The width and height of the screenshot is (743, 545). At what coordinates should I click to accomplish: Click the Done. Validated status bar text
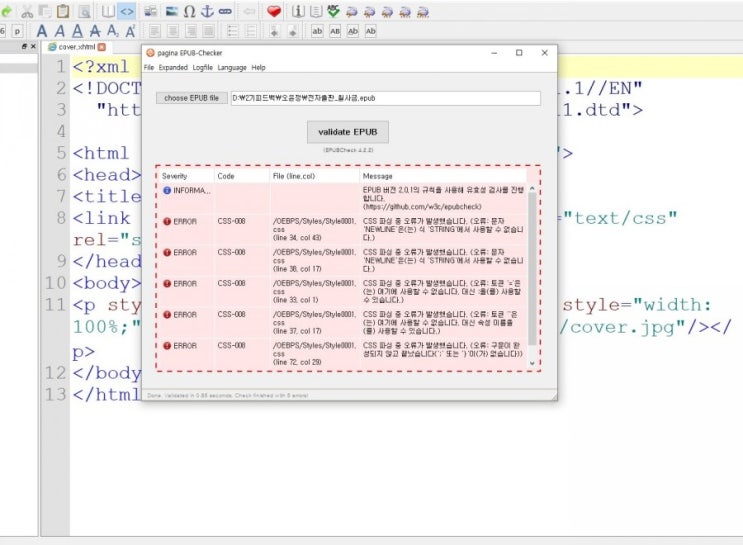[x=227, y=395]
